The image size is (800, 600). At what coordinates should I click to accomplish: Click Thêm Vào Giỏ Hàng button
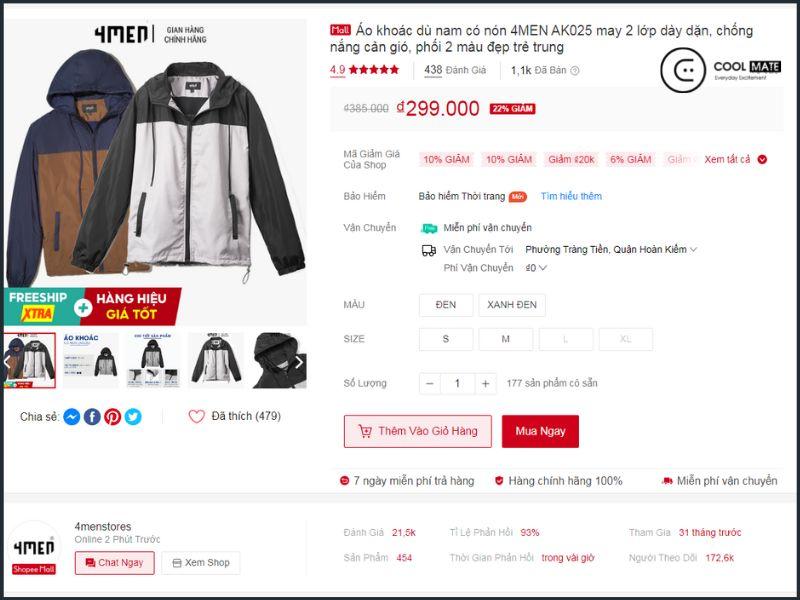click(418, 432)
